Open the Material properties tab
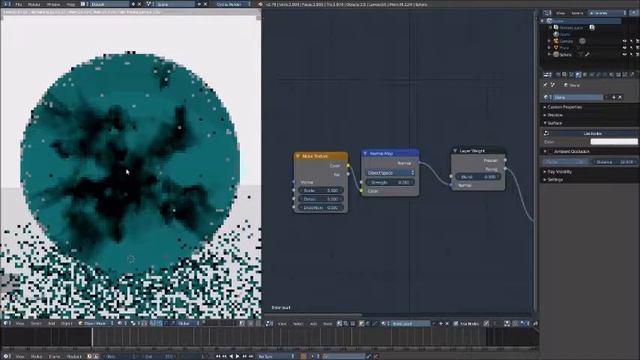This screenshot has height=360, width=640. point(611,75)
